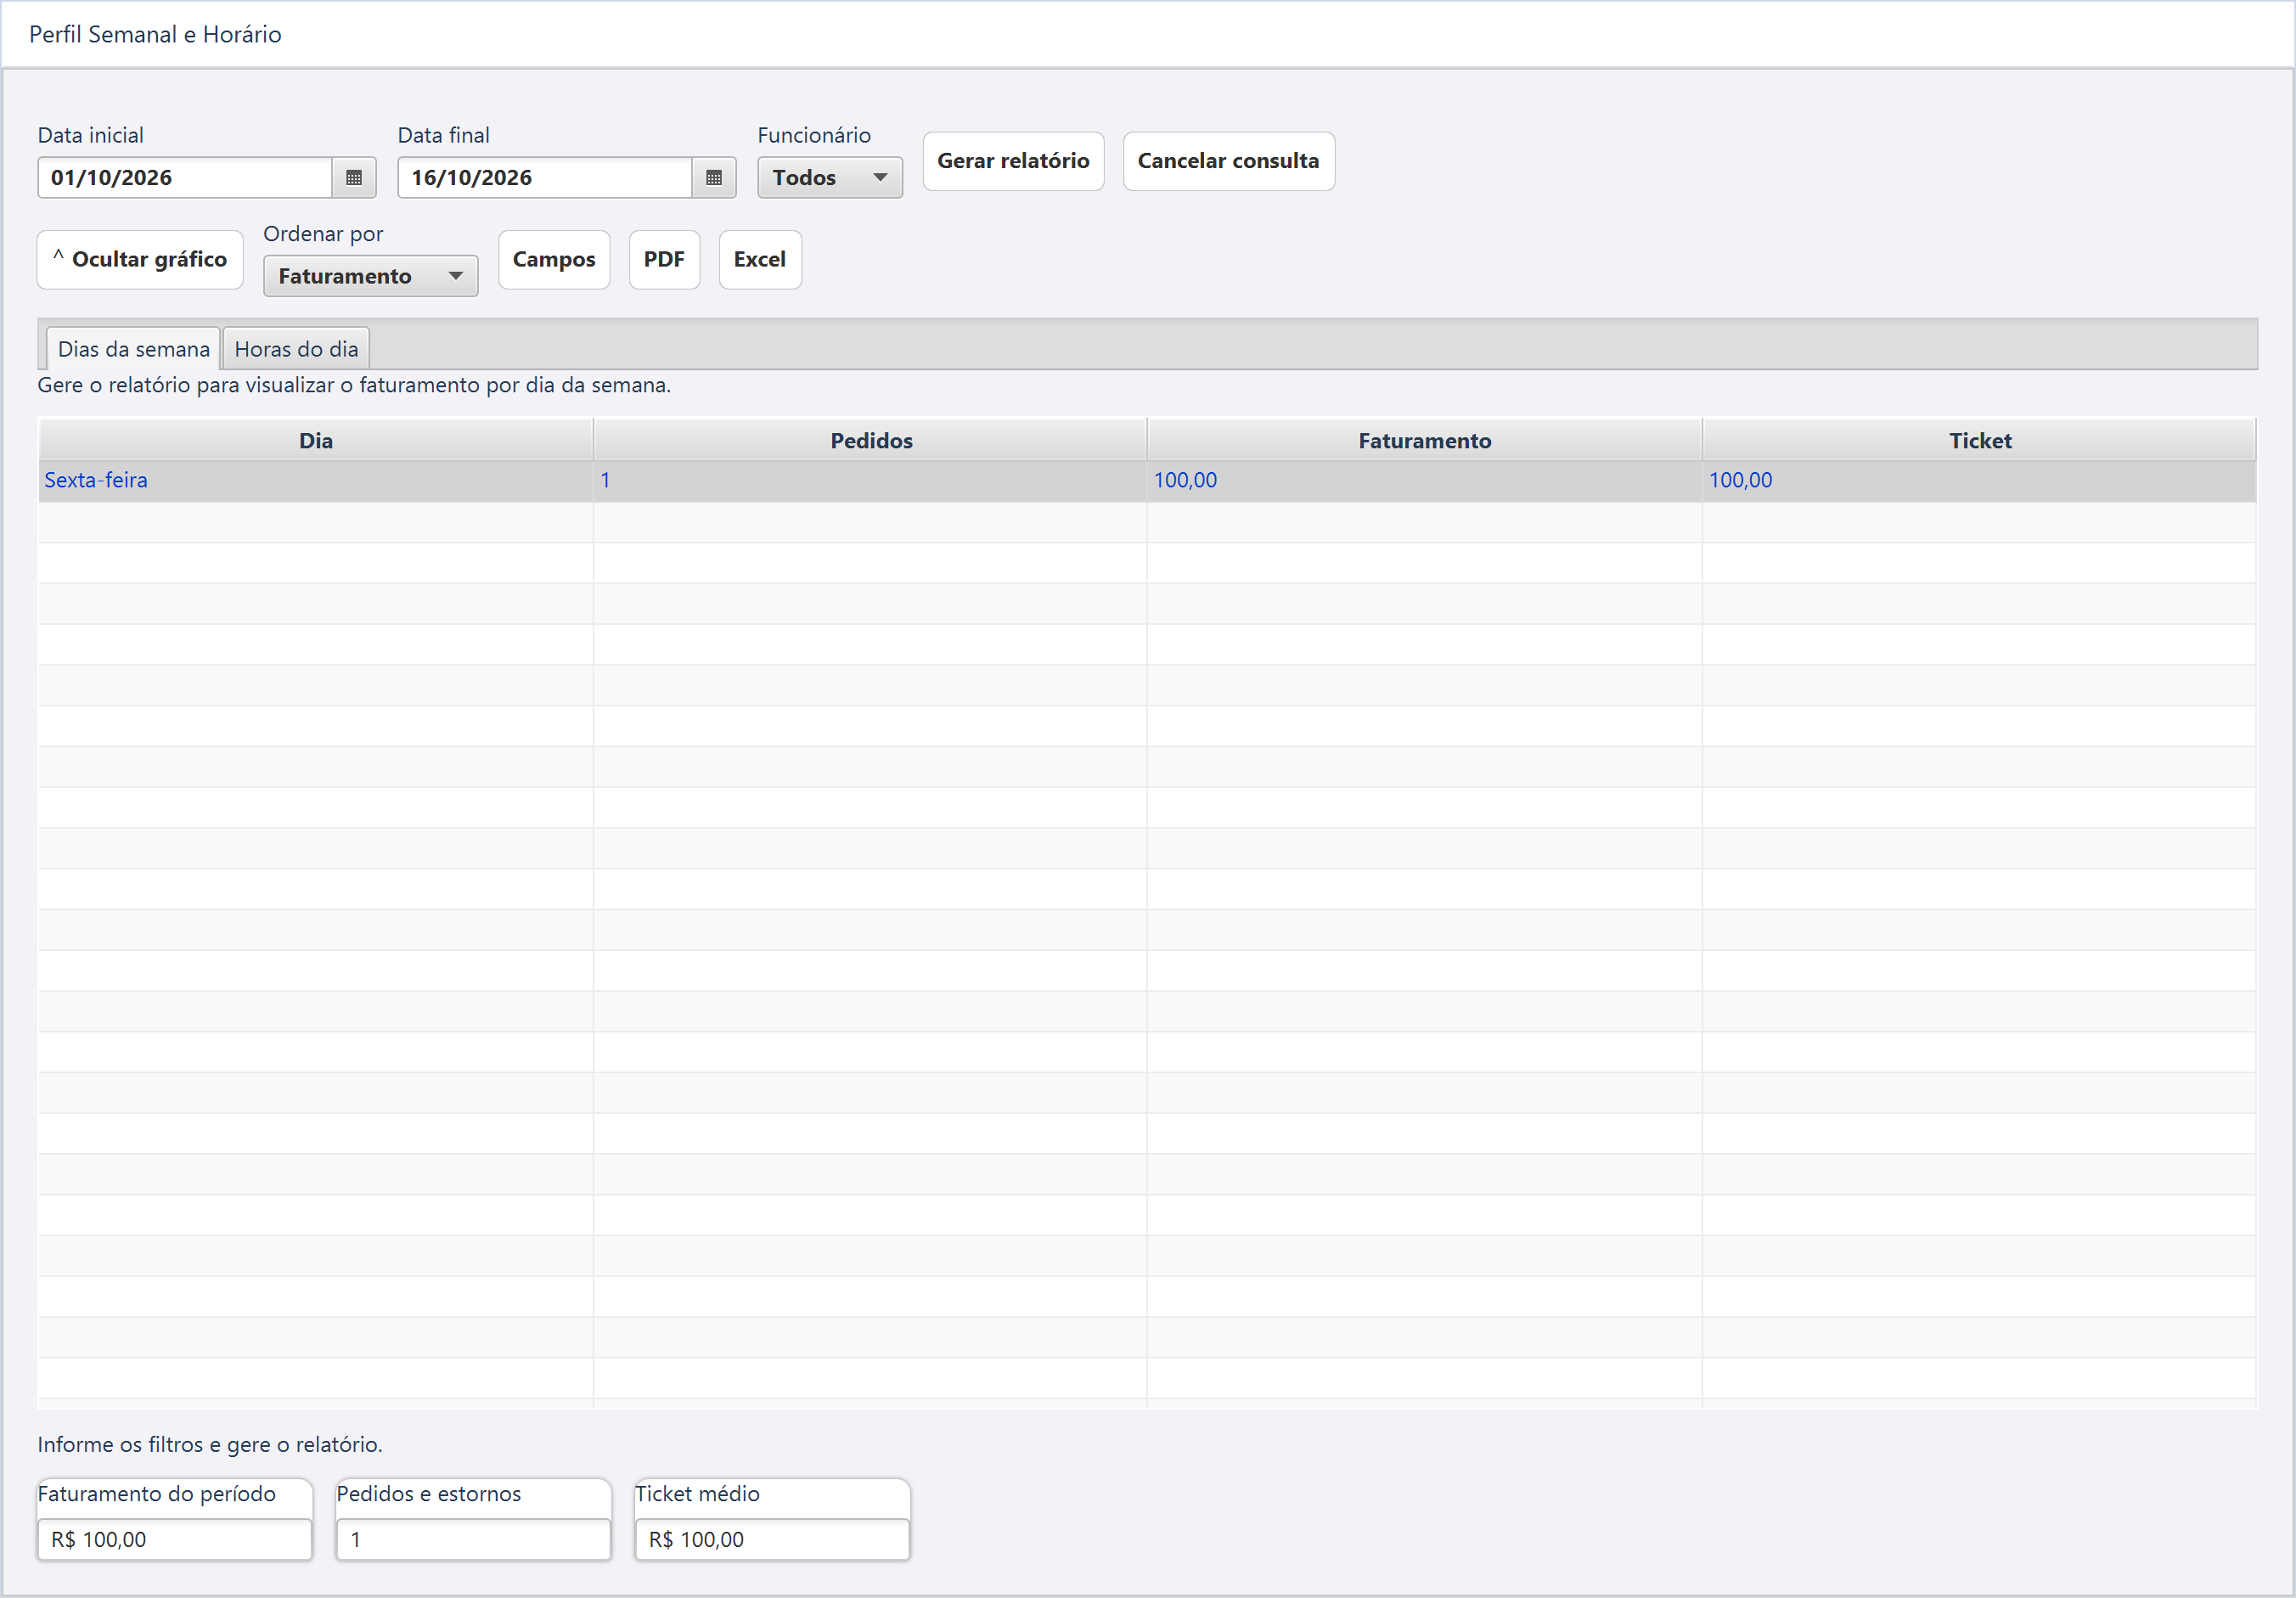Switch to Dias da semana tab
Screen dimensions: 2296x1598
(133, 349)
